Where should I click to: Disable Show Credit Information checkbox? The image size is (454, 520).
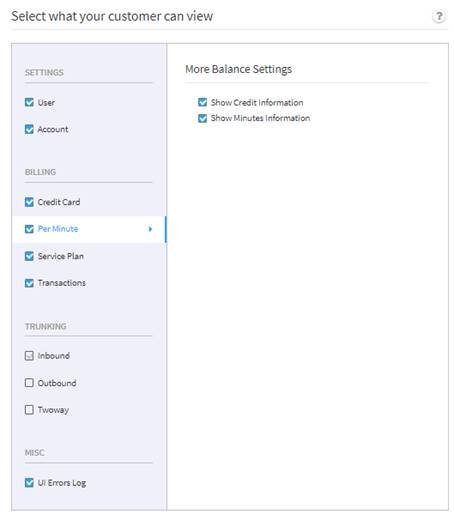click(x=202, y=102)
